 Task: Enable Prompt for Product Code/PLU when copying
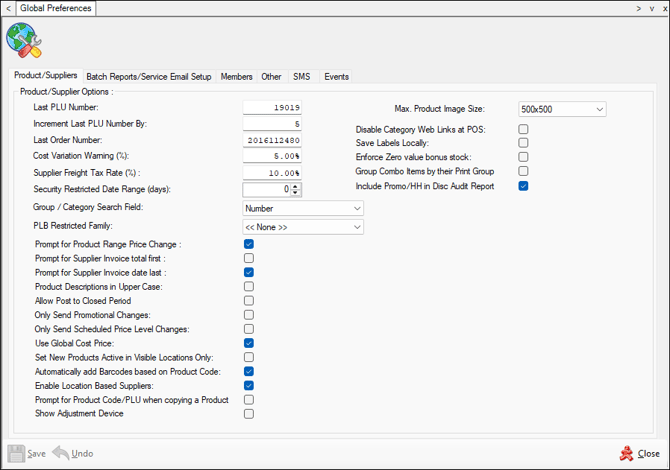pyautogui.click(x=249, y=400)
